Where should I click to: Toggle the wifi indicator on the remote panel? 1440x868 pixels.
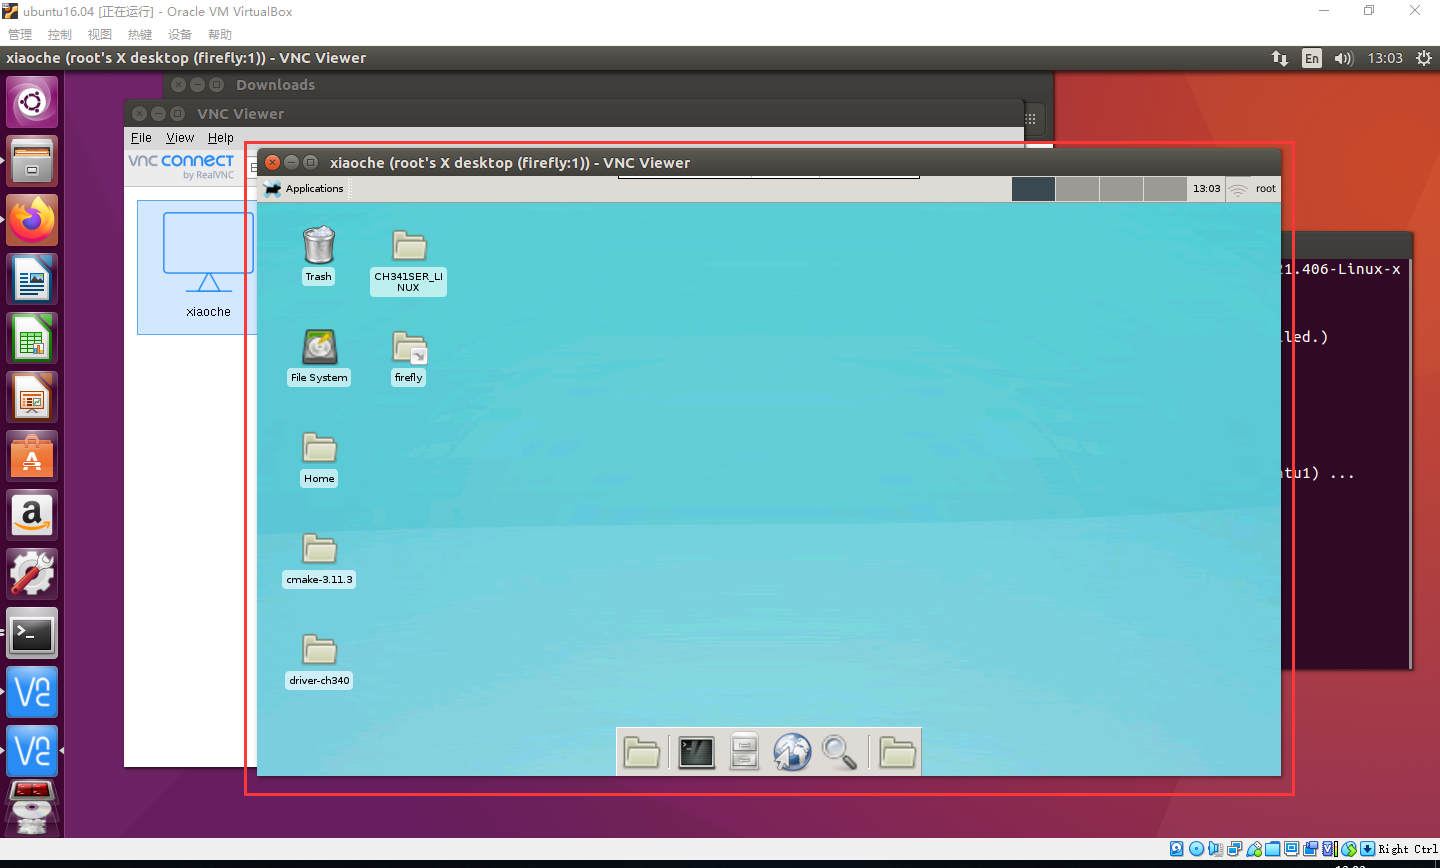[1238, 188]
